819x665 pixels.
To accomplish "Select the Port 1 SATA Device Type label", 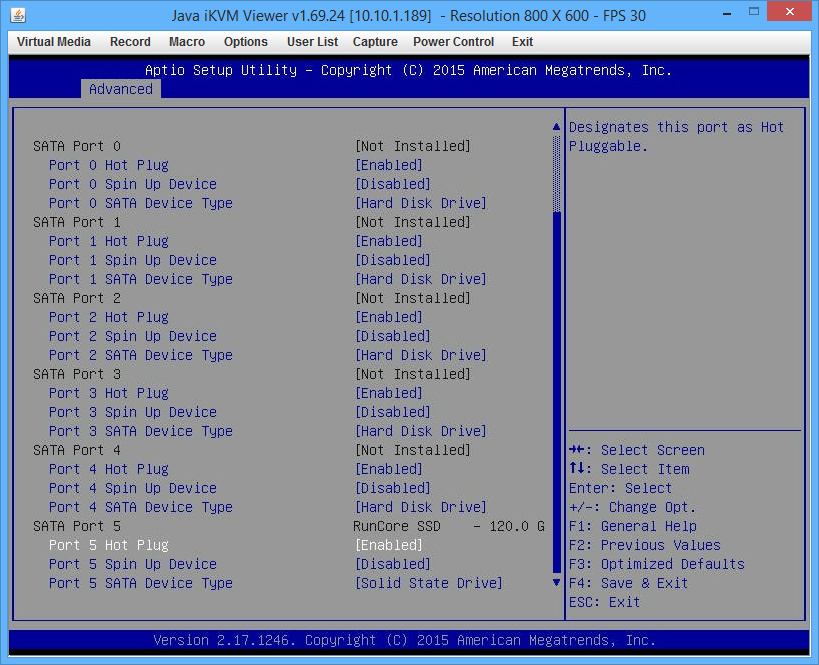I will (141, 279).
